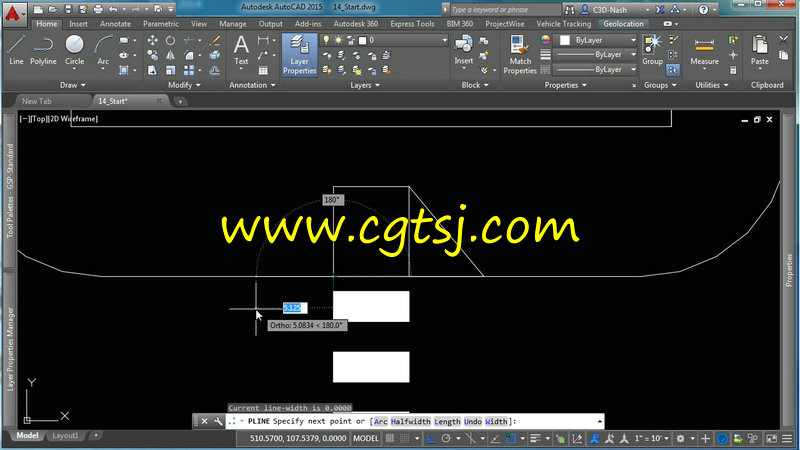The height and width of the screenshot is (450, 800).
Task: Expand the Annotation panel
Action: [252, 85]
